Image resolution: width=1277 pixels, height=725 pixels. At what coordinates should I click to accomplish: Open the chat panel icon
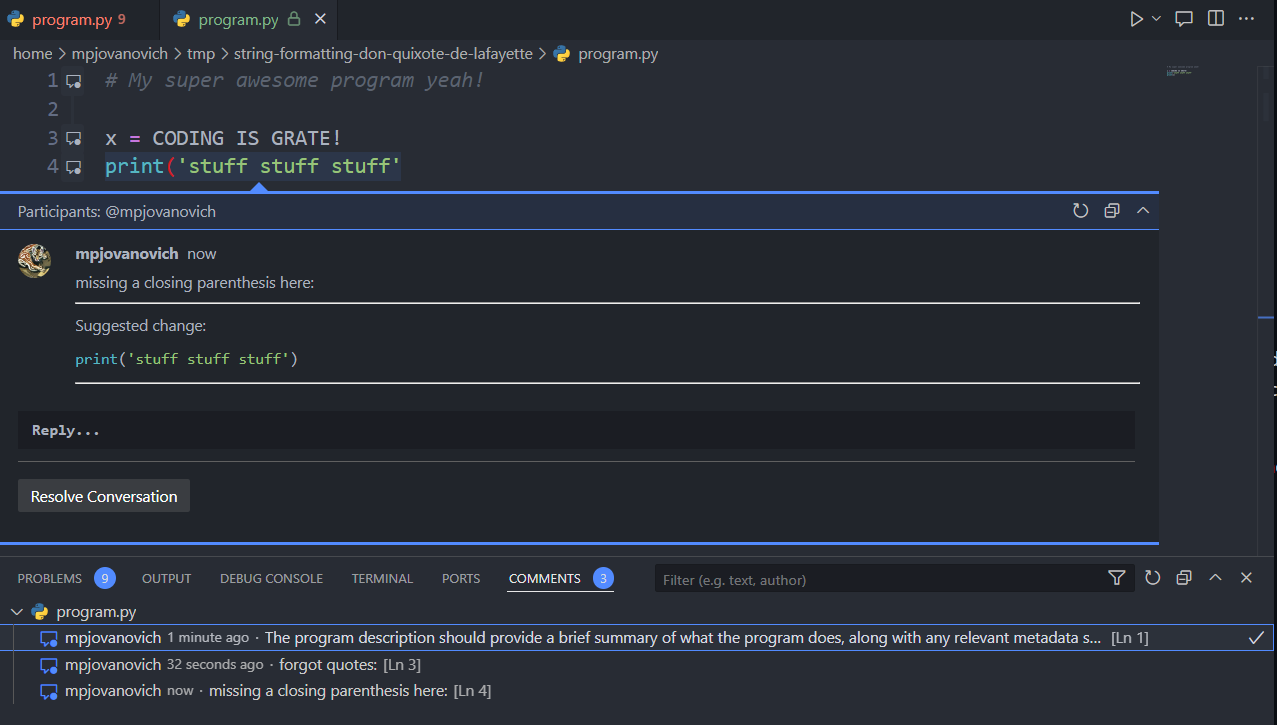(1184, 18)
